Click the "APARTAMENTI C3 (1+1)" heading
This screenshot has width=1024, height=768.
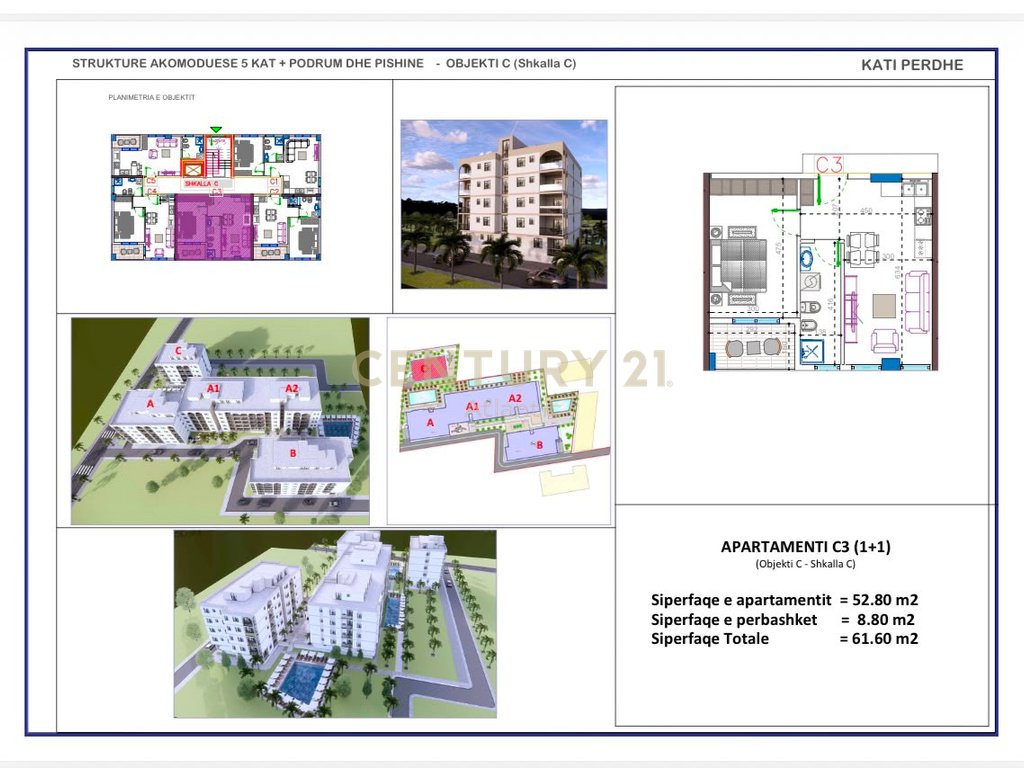pyautogui.click(x=805, y=547)
